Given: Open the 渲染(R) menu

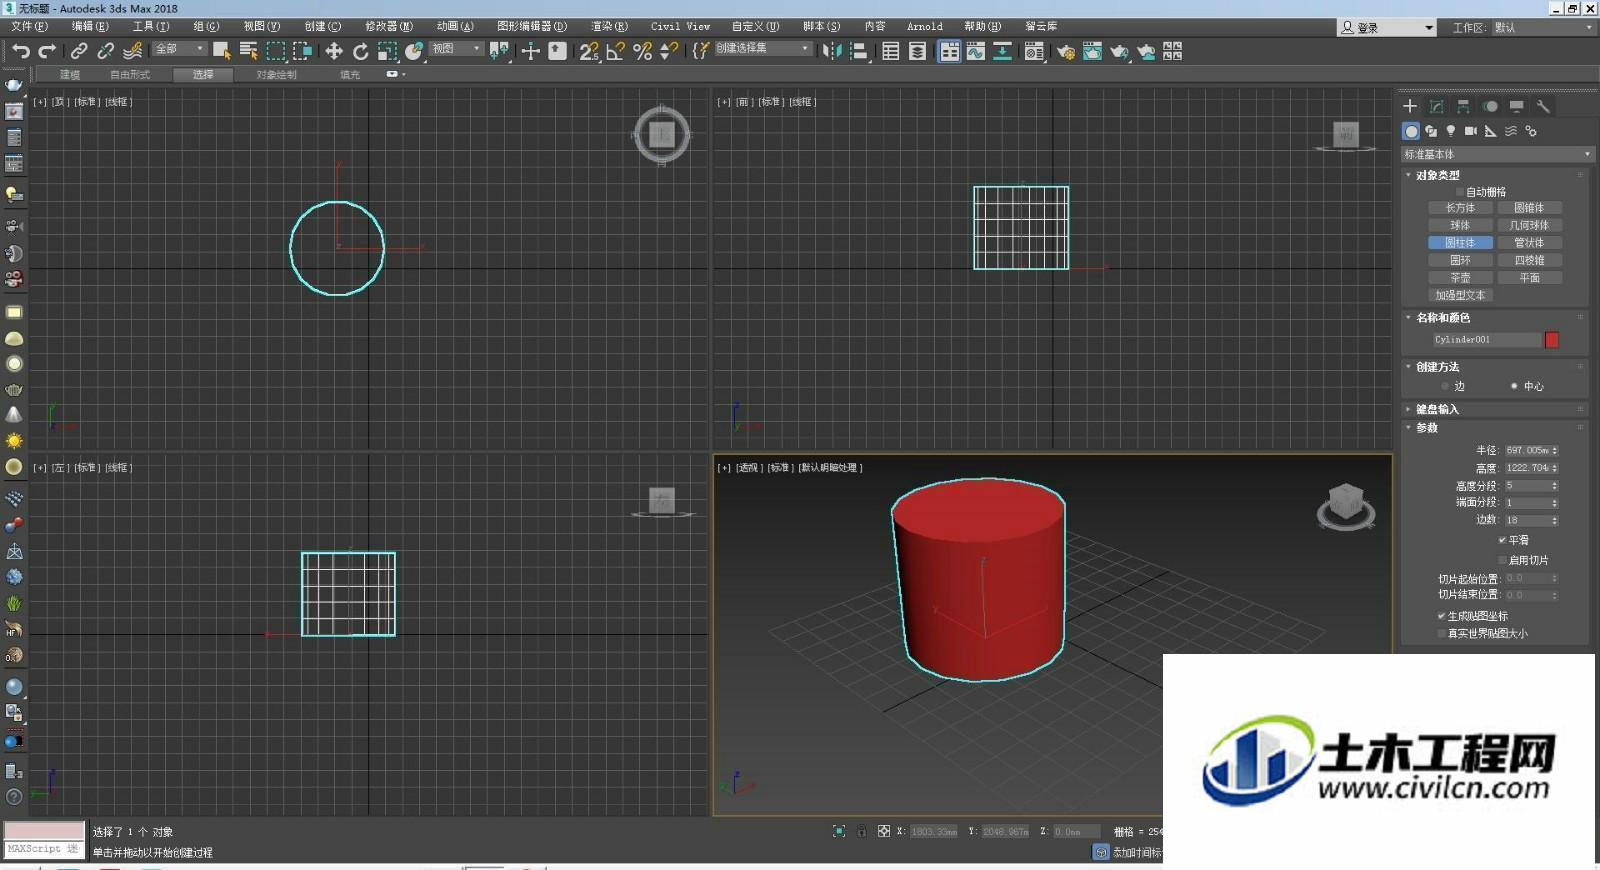Looking at the screenshot, I should point(609,26).
